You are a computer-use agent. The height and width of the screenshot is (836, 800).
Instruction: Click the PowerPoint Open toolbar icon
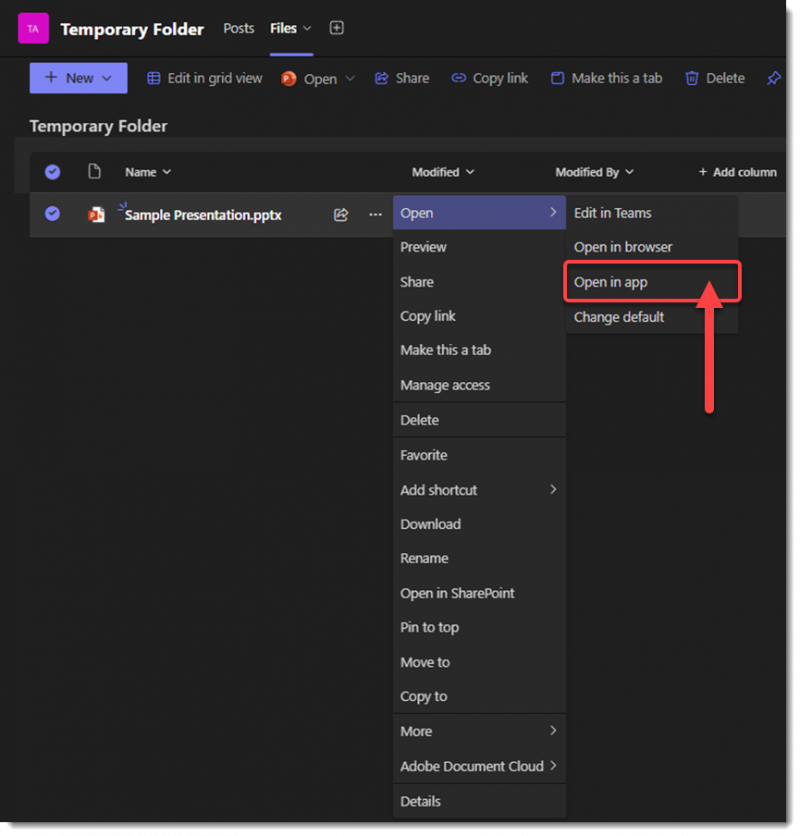tap(289, 78)
